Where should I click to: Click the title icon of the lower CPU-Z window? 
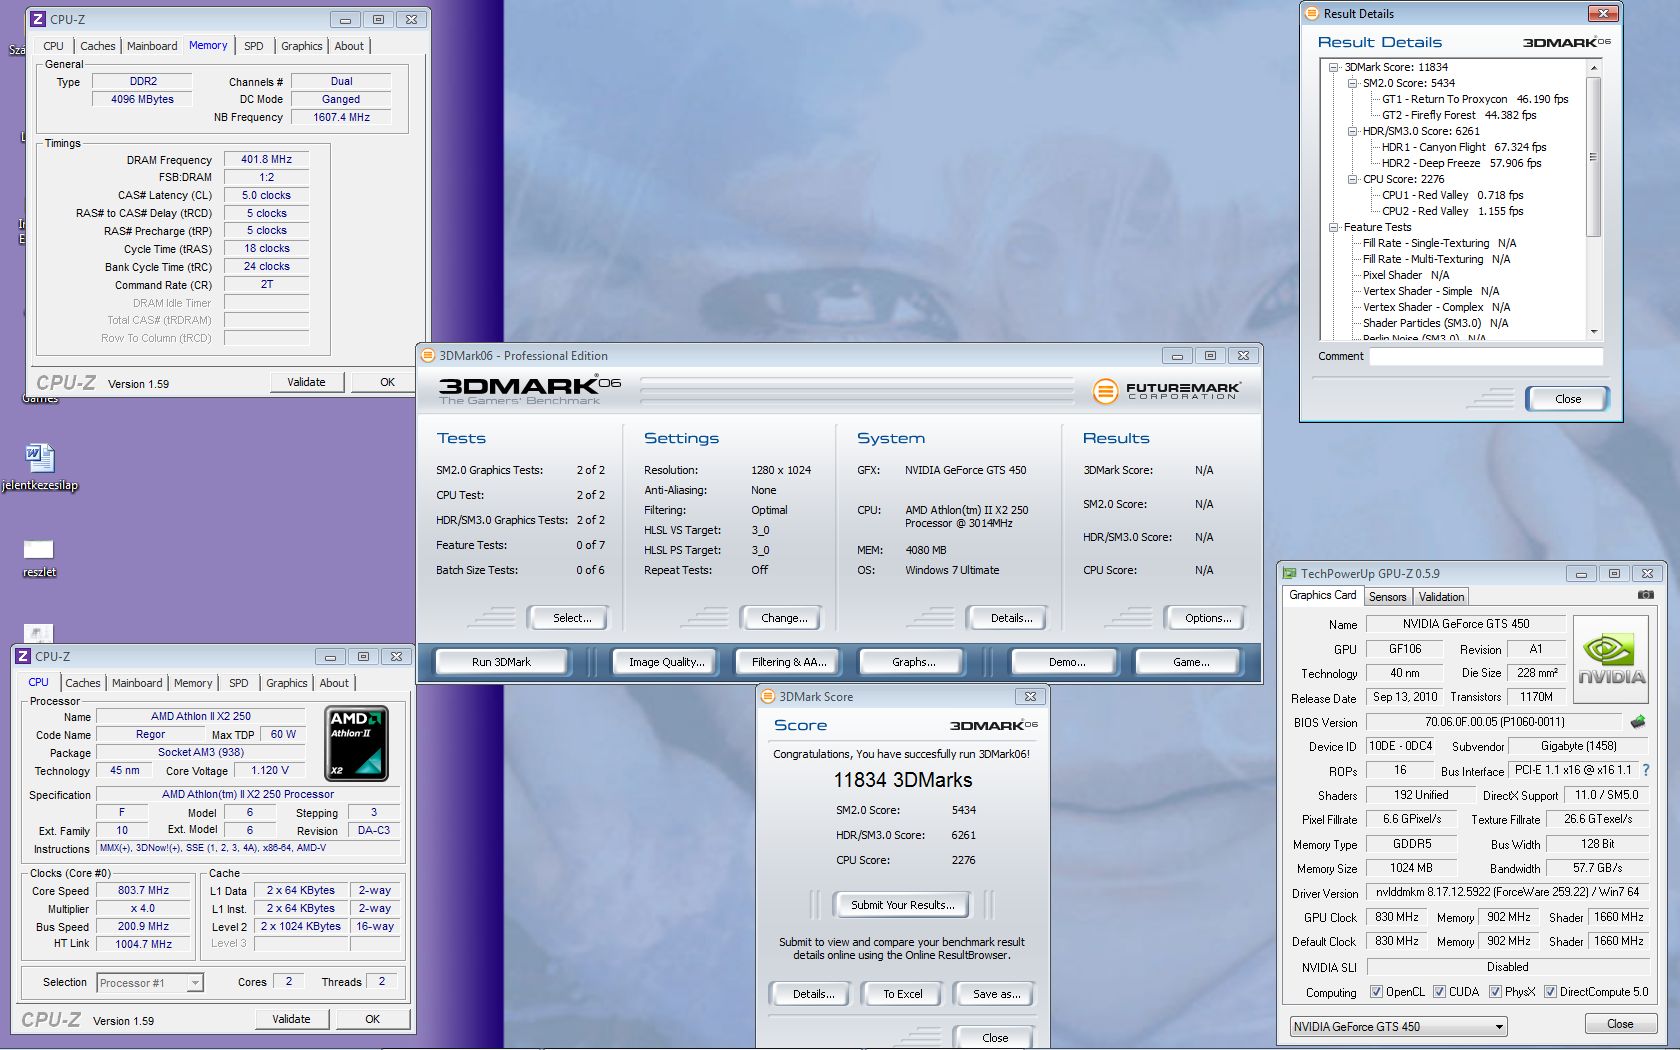tap(22, 656)
